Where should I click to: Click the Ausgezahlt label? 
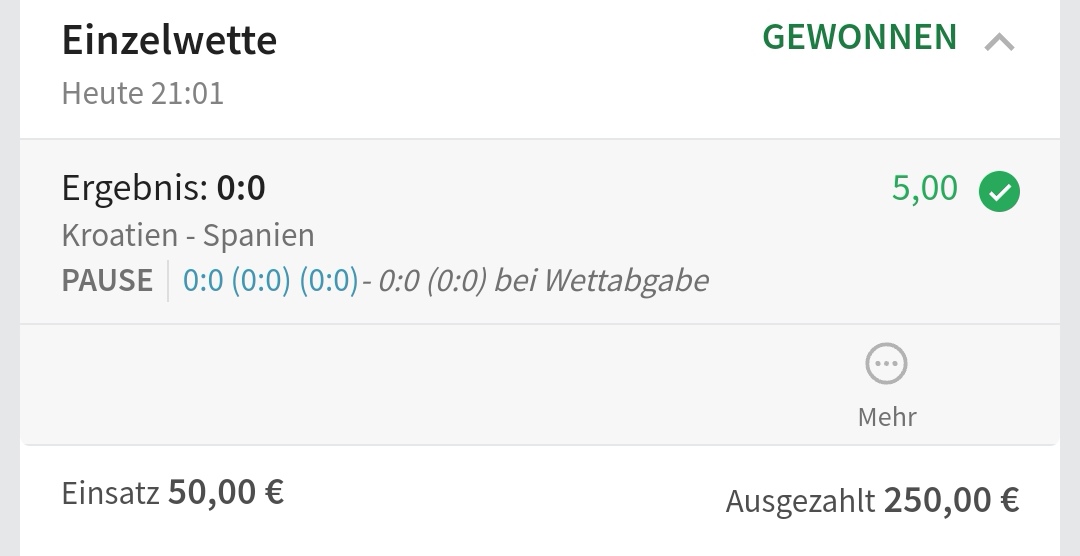pyautogui.click(x=800, y=500)
